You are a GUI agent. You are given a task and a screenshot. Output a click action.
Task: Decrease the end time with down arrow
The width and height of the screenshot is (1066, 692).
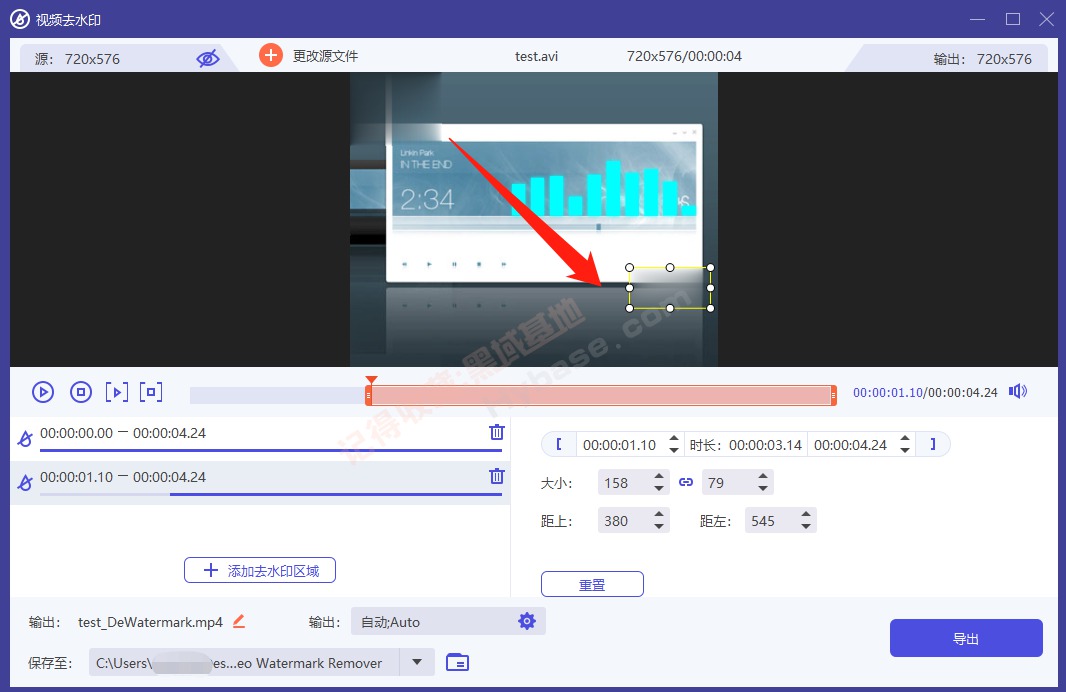point(905,451)
